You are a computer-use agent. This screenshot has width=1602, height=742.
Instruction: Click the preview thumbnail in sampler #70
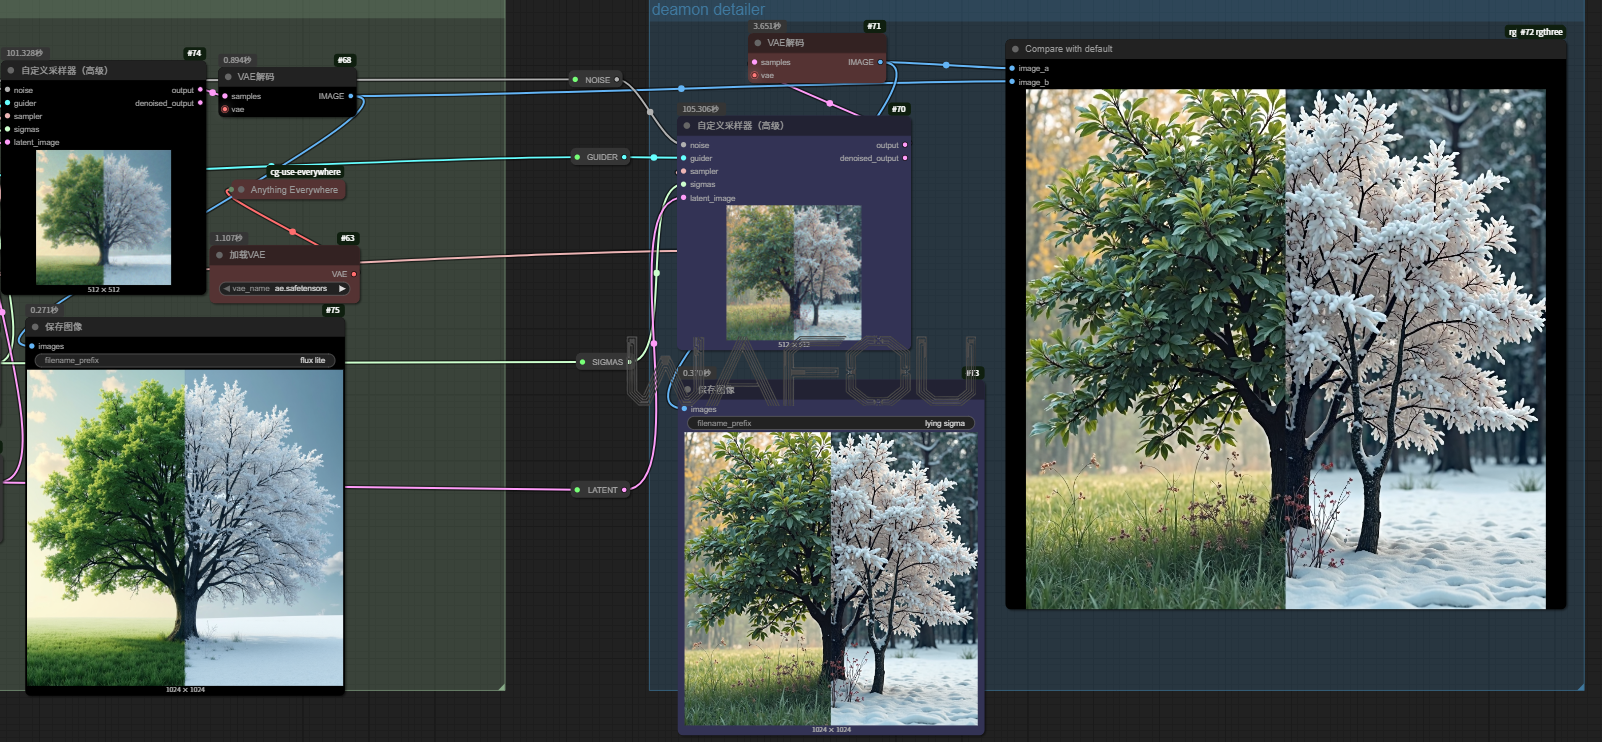coord(793,273)
